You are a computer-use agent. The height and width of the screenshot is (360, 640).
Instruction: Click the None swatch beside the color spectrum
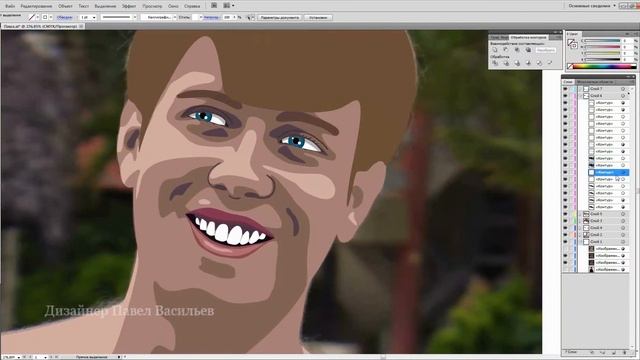pos(570,67)
